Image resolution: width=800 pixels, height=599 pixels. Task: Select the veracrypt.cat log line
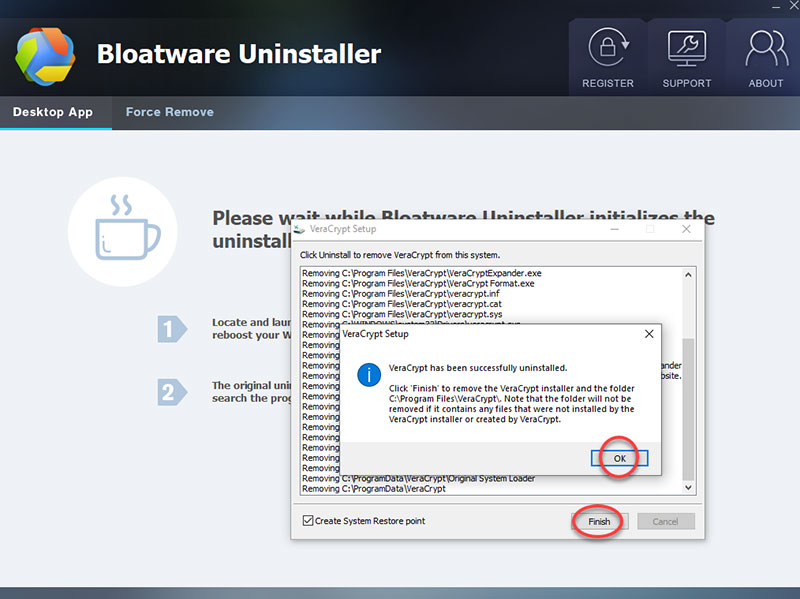tap(402, 304)
